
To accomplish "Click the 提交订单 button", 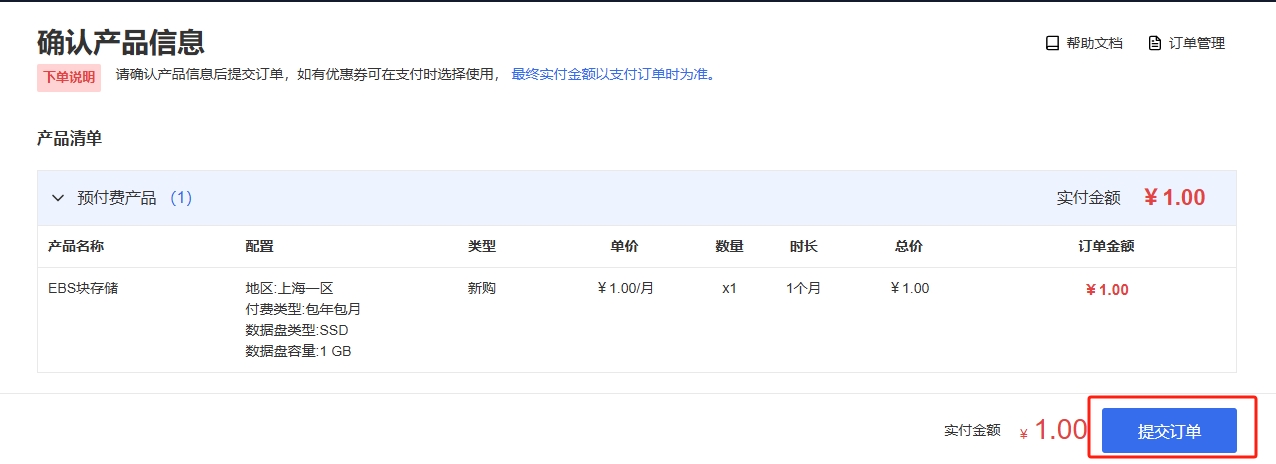I will pyautogui.click(x=1170, y=431).
